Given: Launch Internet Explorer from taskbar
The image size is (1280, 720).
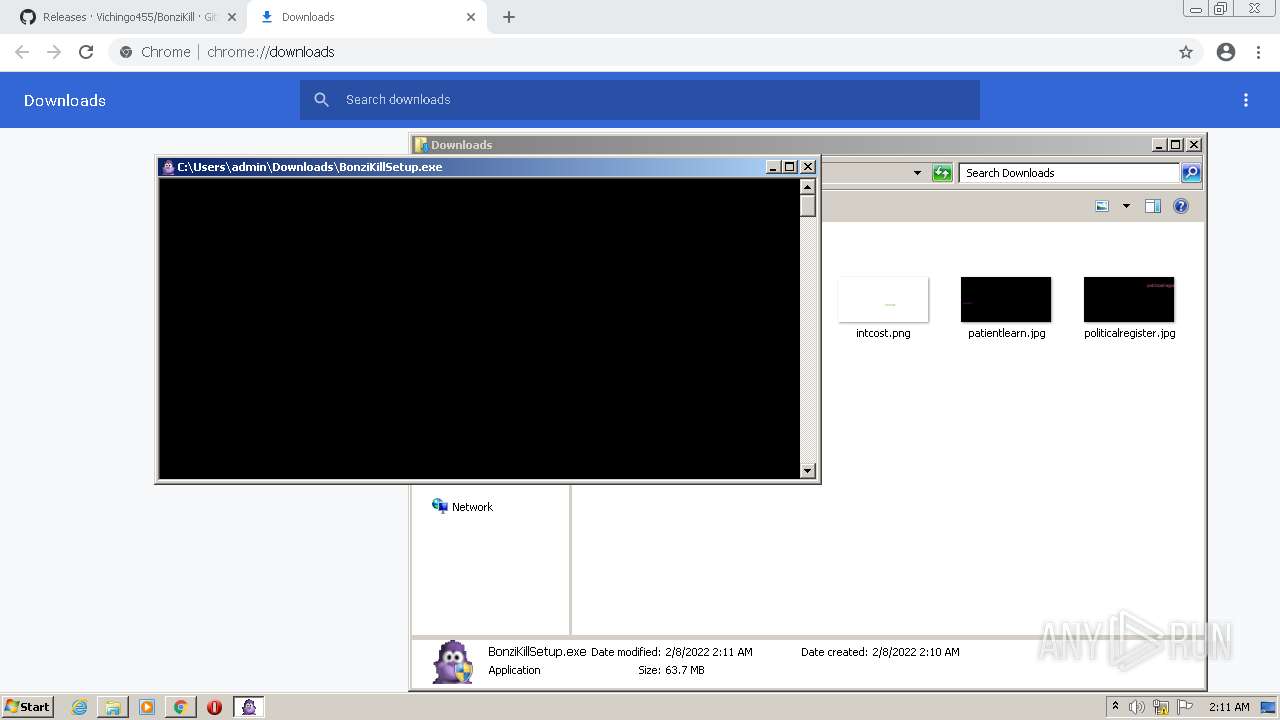Looking at the screenshot, I should [x=80, y=707].
